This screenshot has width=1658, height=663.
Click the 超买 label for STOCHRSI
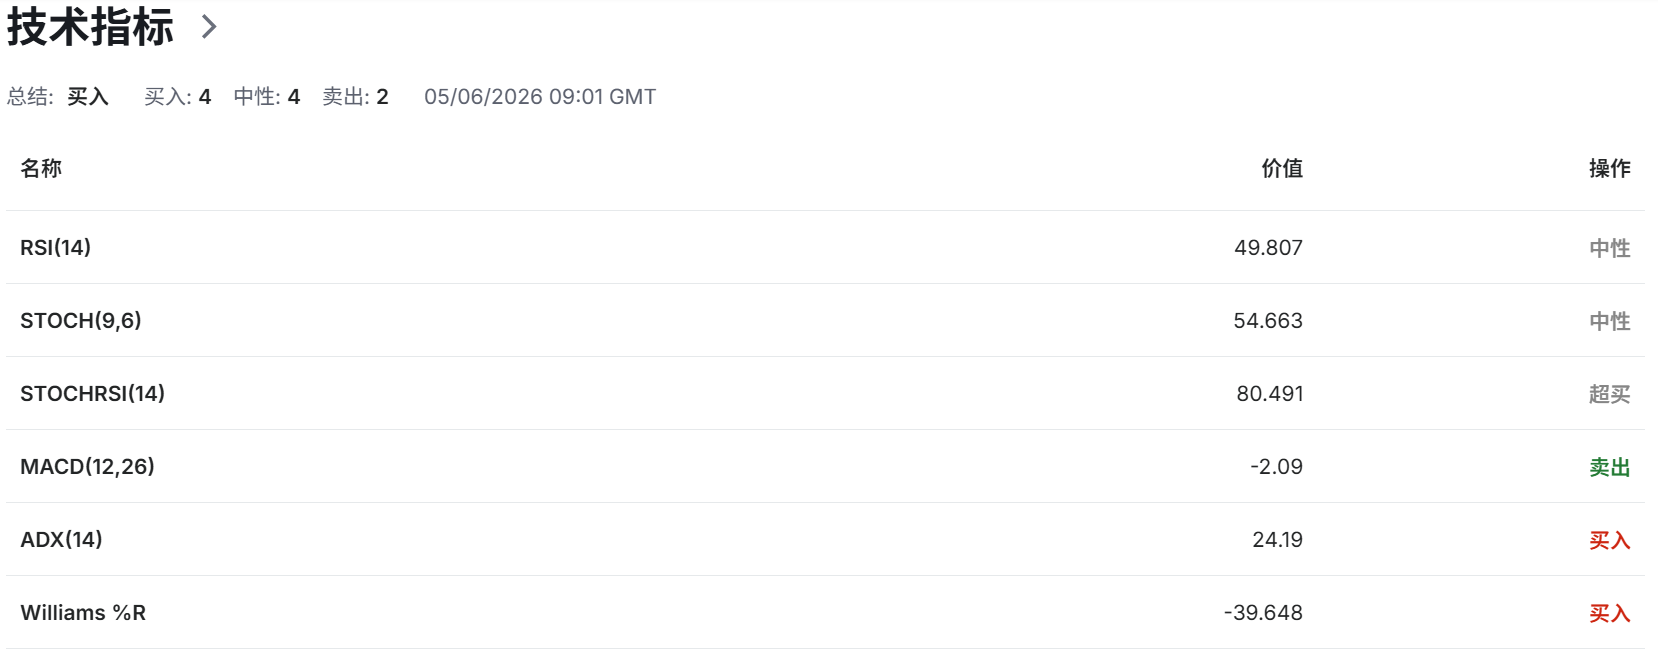point(1610,394)
